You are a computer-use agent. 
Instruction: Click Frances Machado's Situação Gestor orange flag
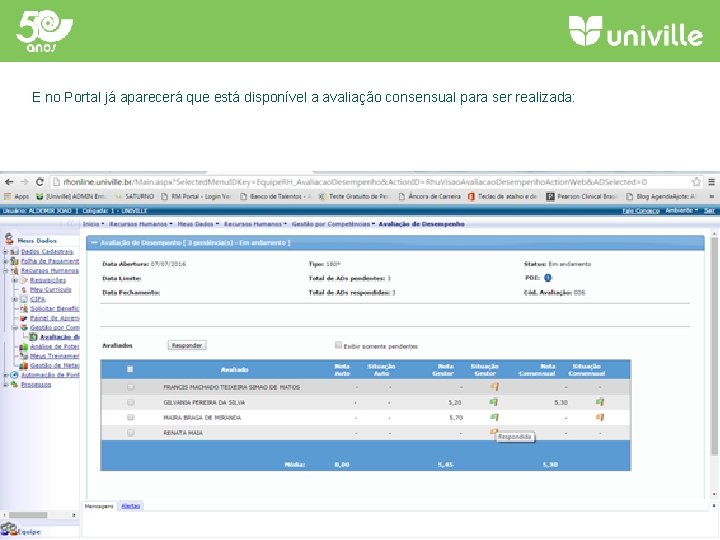tap(494, 387)
